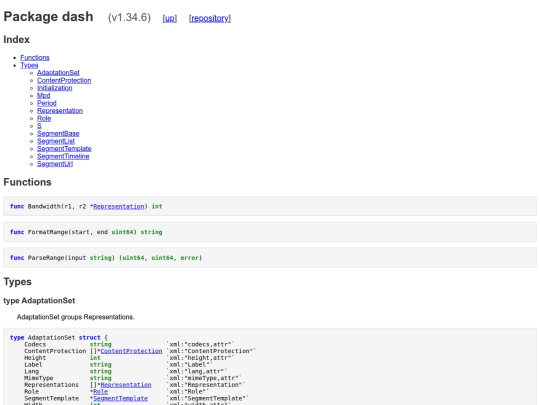This screenshot has width=540, height=405.
Task: Jump to Functions in the index
Action: coord(35,58)
